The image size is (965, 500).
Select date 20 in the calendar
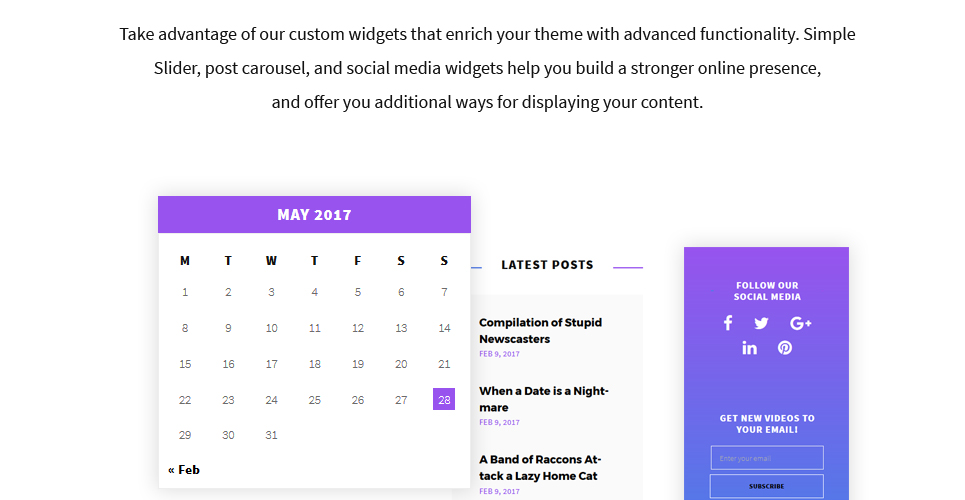pos(401,364)
